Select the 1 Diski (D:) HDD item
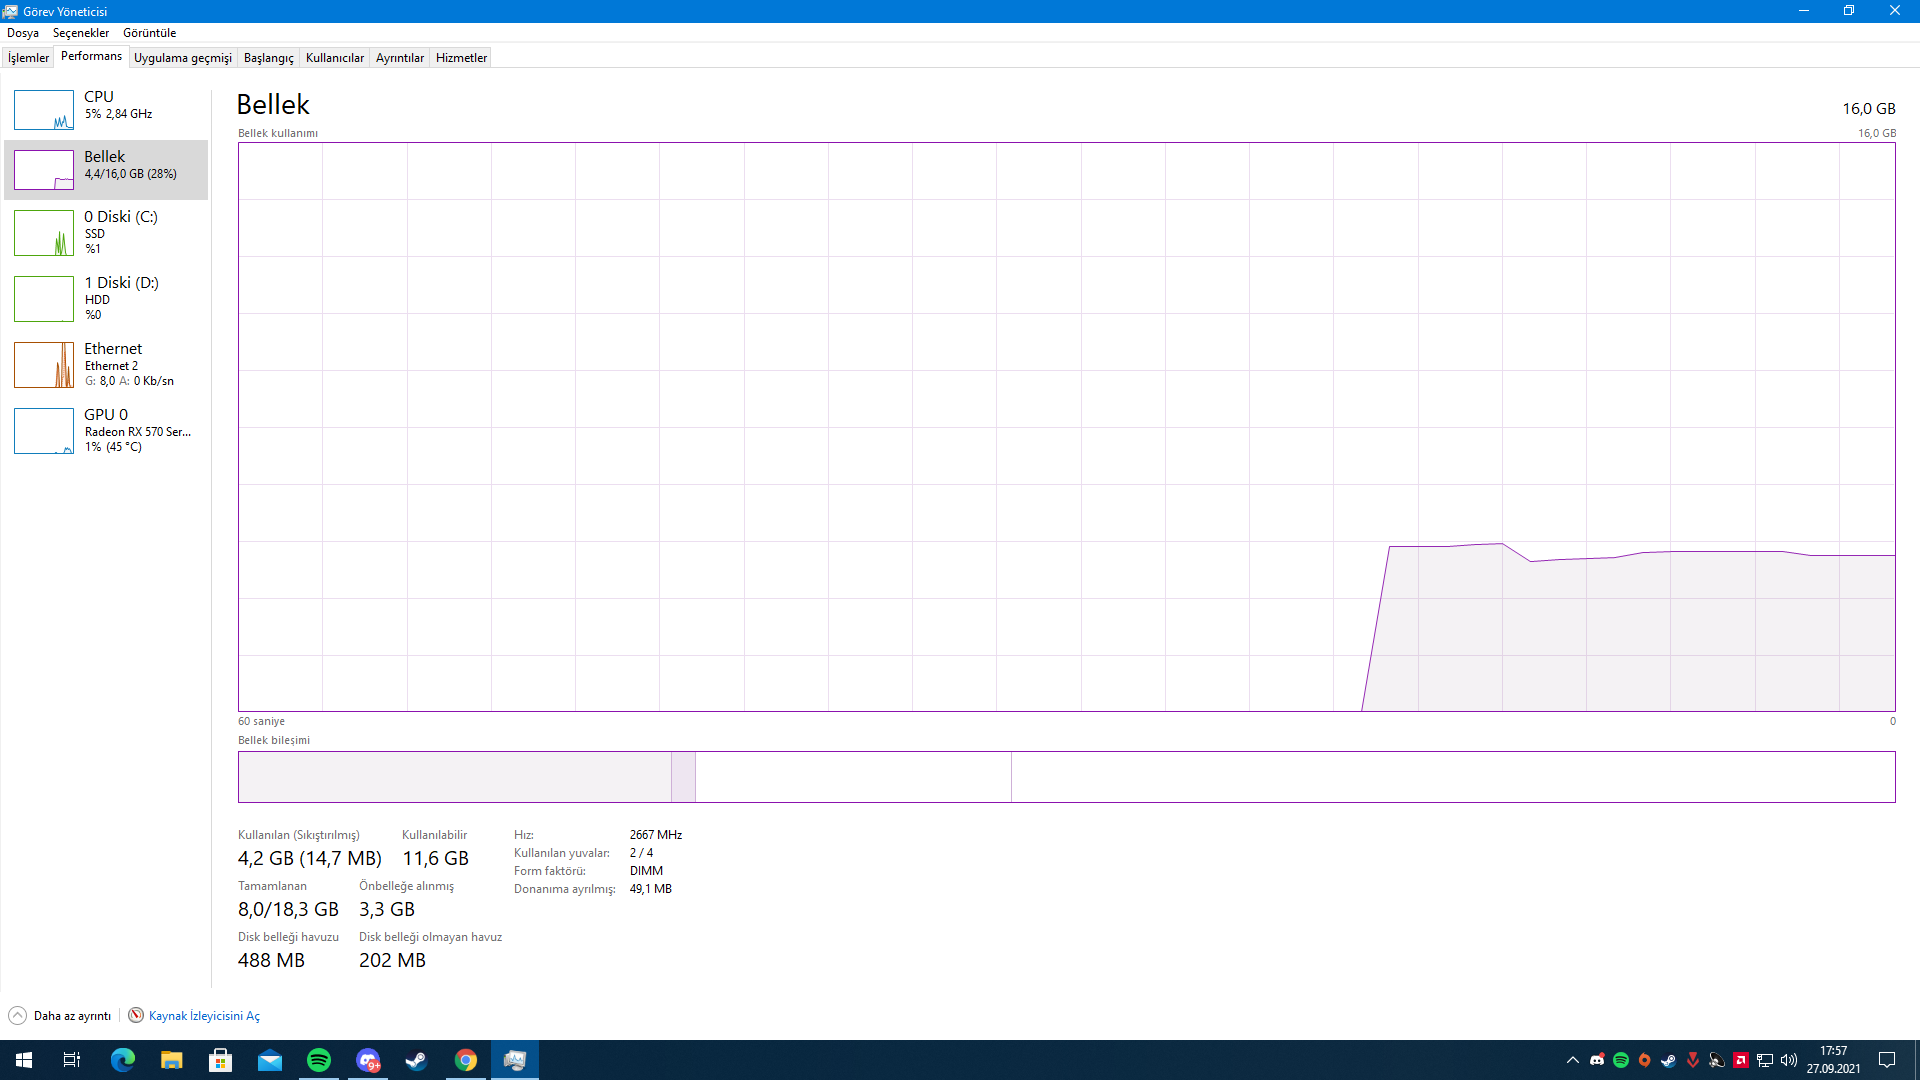Viewport: 1920px width, 1080px height. [x=106, y=298]
